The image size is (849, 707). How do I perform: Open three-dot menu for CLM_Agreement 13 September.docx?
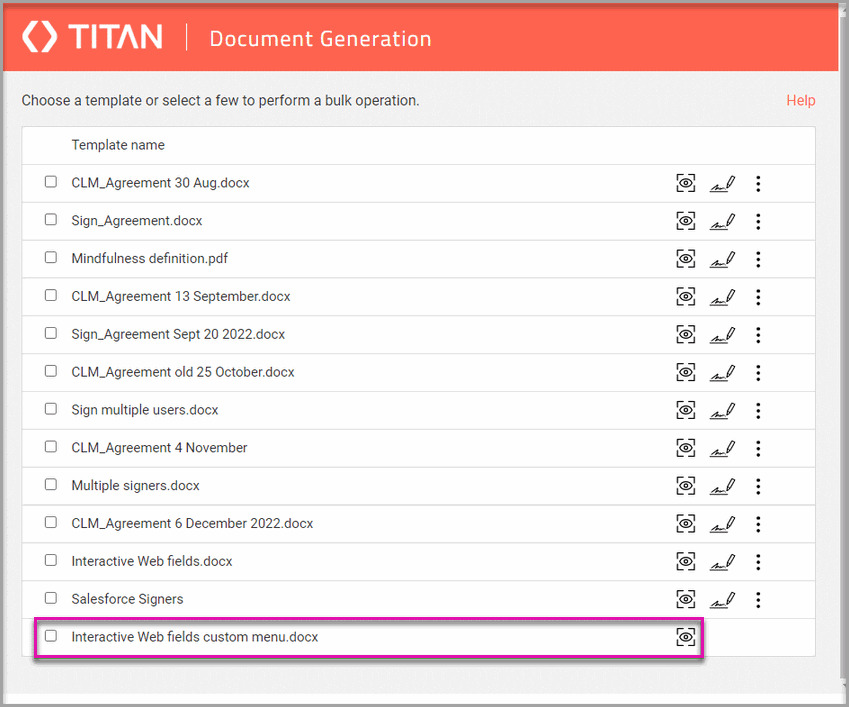pos(758,298)
